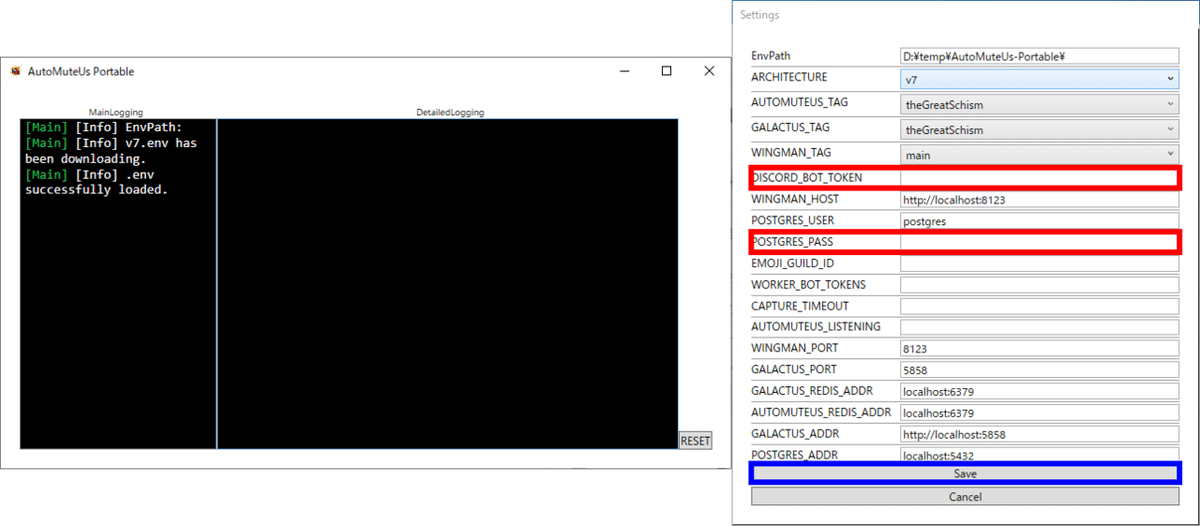The image size is (1200, 526).
Task: Click the GALACTUS_PORT field with 5858
Action: 1040,370
